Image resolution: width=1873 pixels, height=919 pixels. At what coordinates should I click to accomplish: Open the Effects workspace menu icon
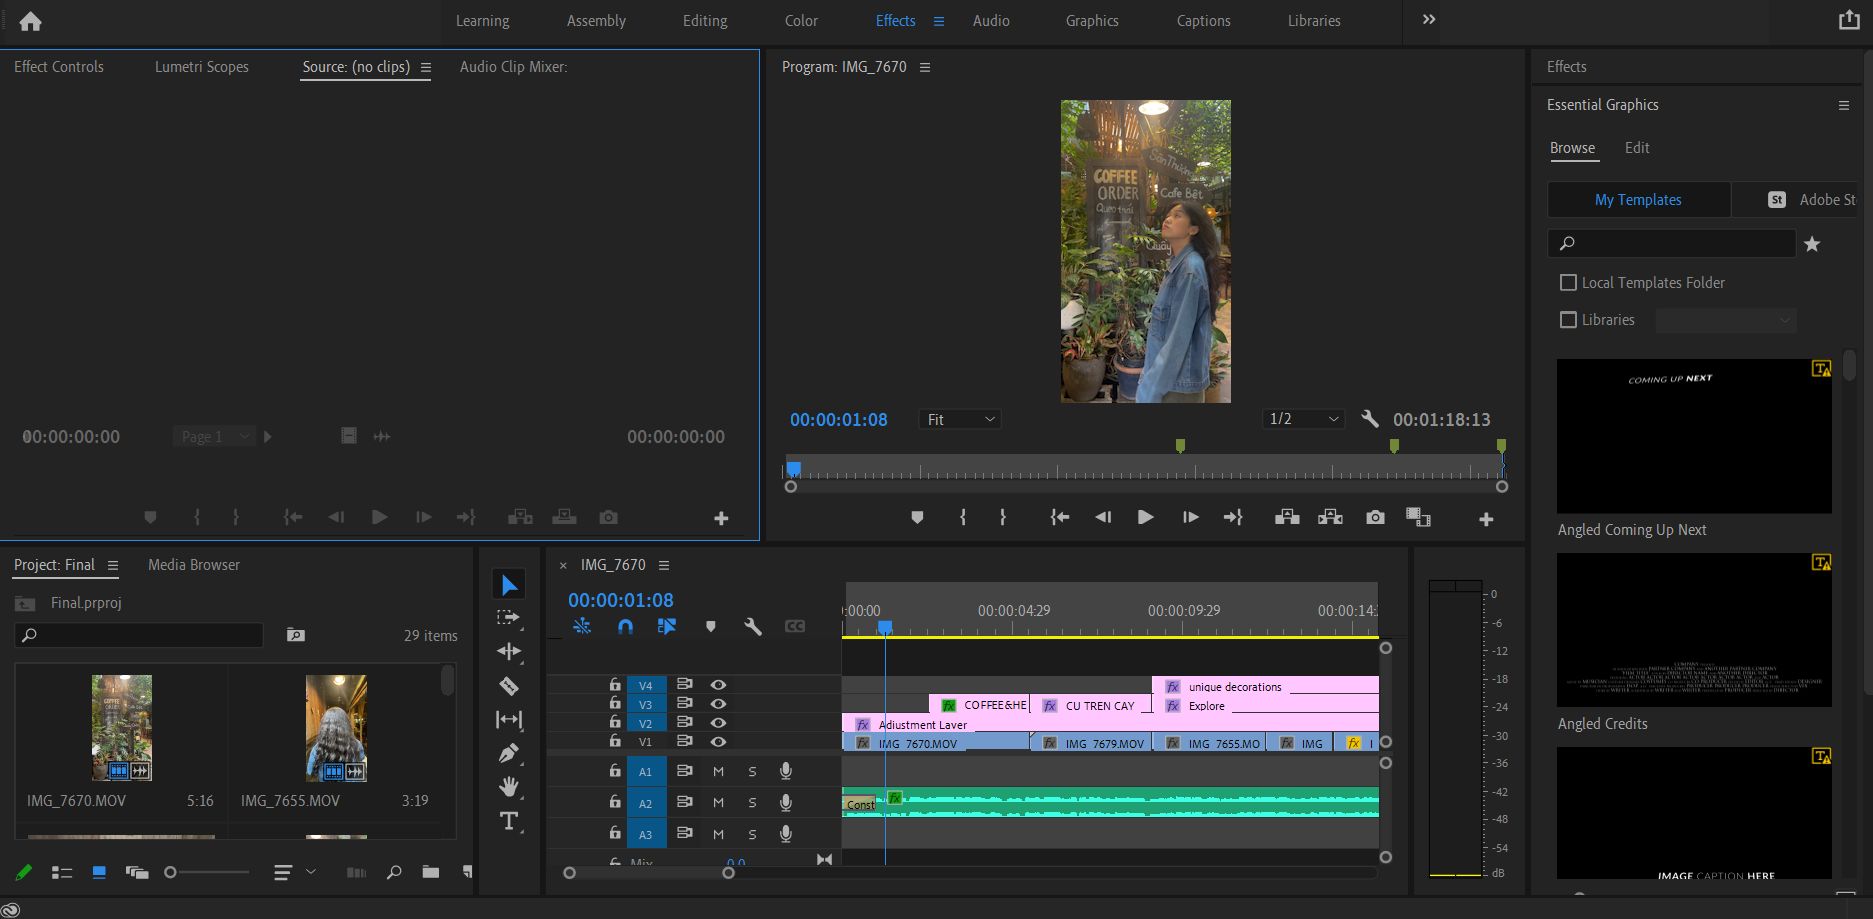pos(938,21)
